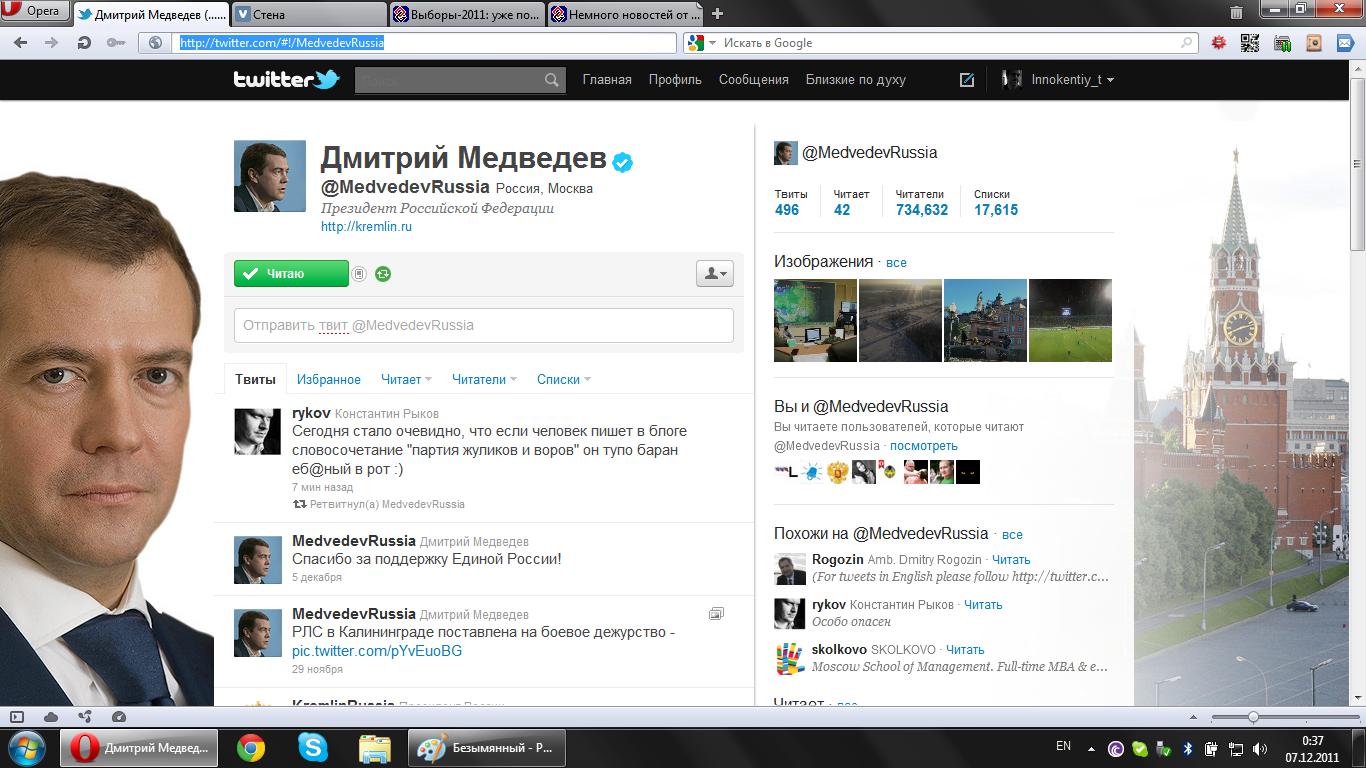The width and height of the screenshot is (1366, 768).
Task: Click the green retweets toggle icon
Action: coord(383,274)
